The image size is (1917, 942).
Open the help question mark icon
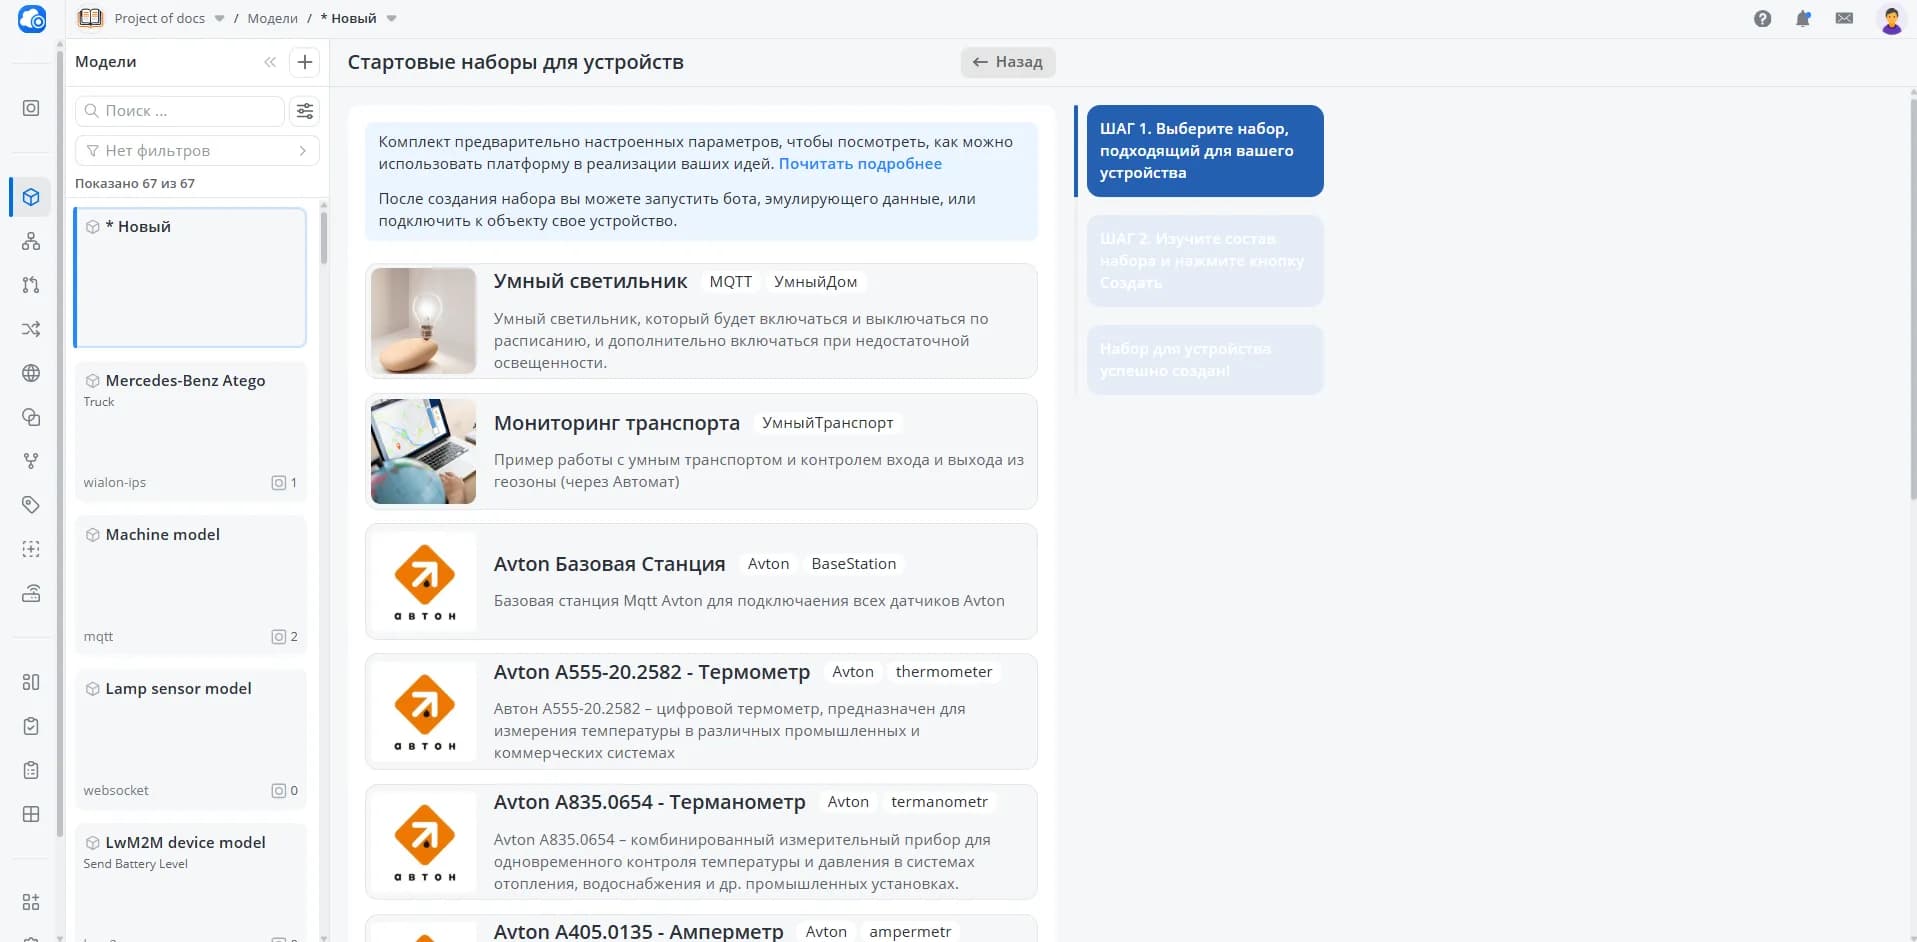(1762, 18)
